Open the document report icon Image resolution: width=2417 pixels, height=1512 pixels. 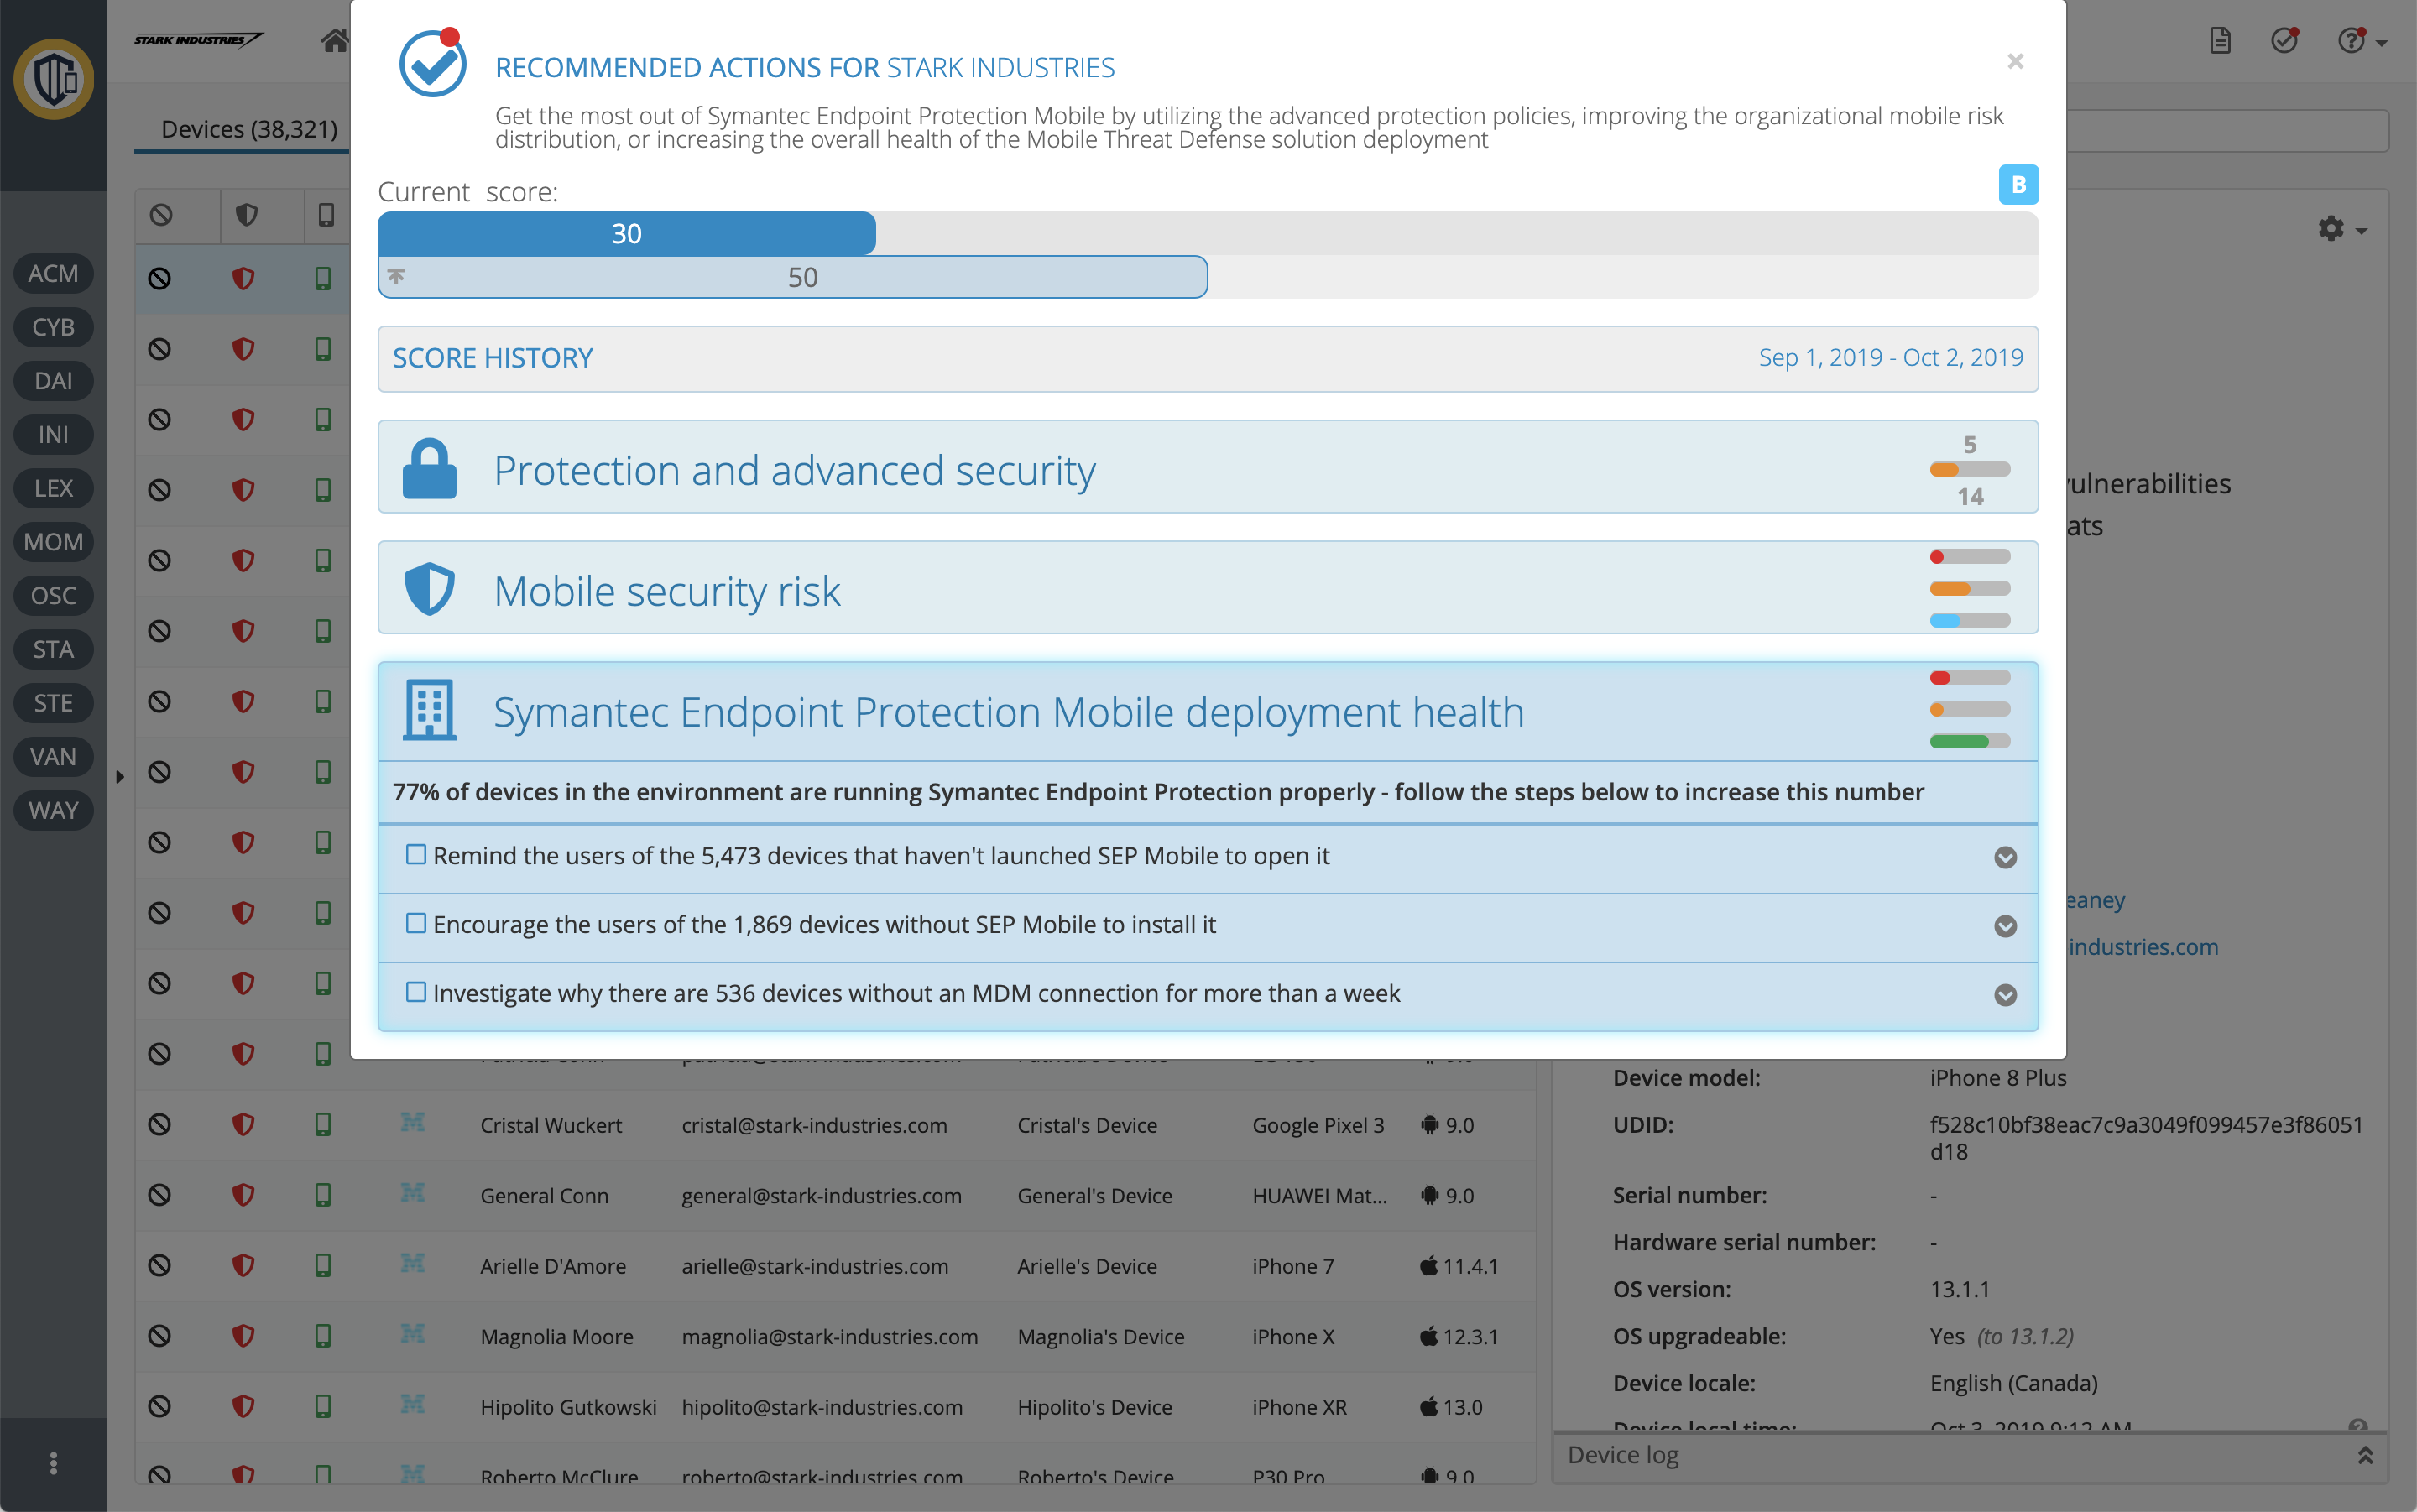2220,41
